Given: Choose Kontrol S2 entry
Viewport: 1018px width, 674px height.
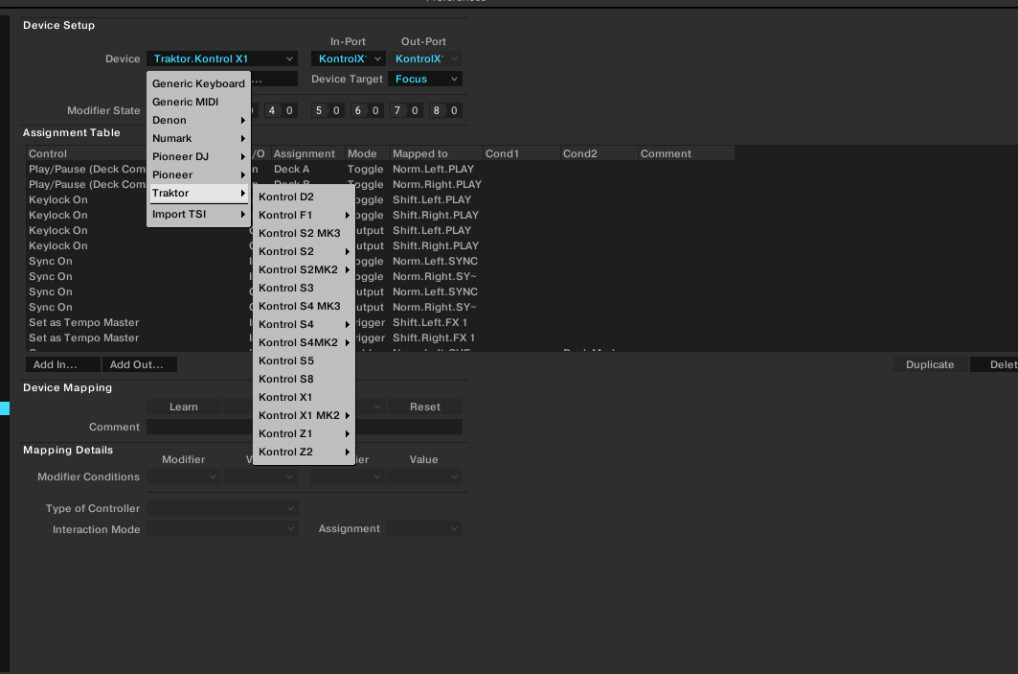Looking at the screenshot, I should click(304, 251).
